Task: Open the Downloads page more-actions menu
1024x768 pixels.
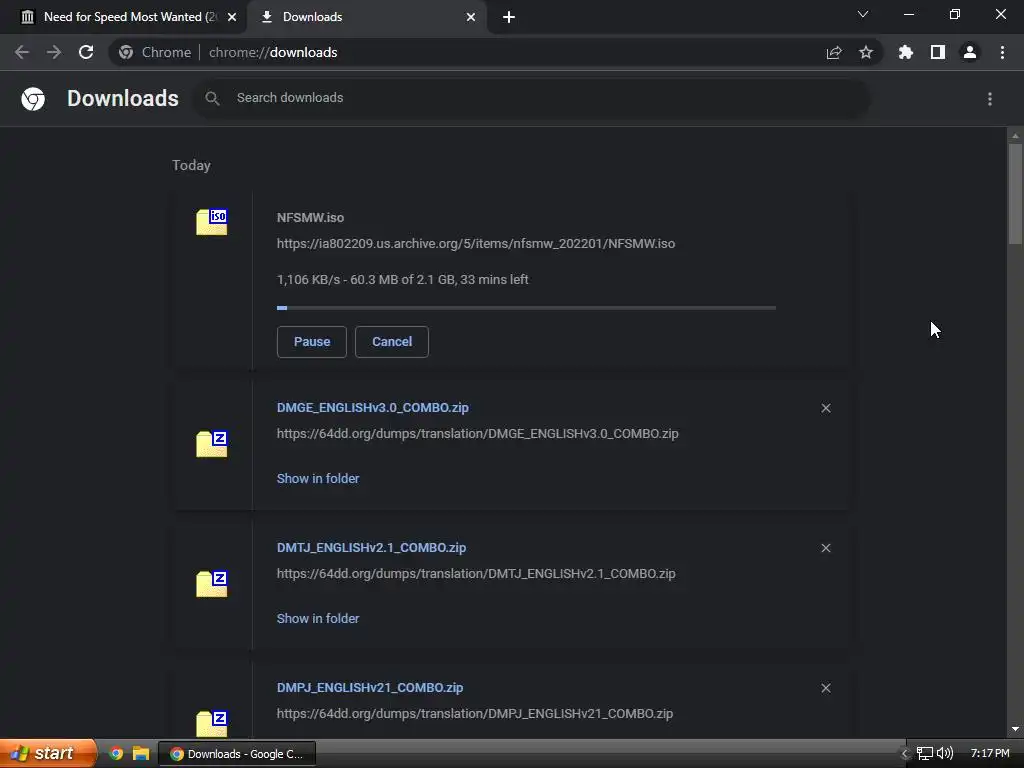Action: [990, 99]
